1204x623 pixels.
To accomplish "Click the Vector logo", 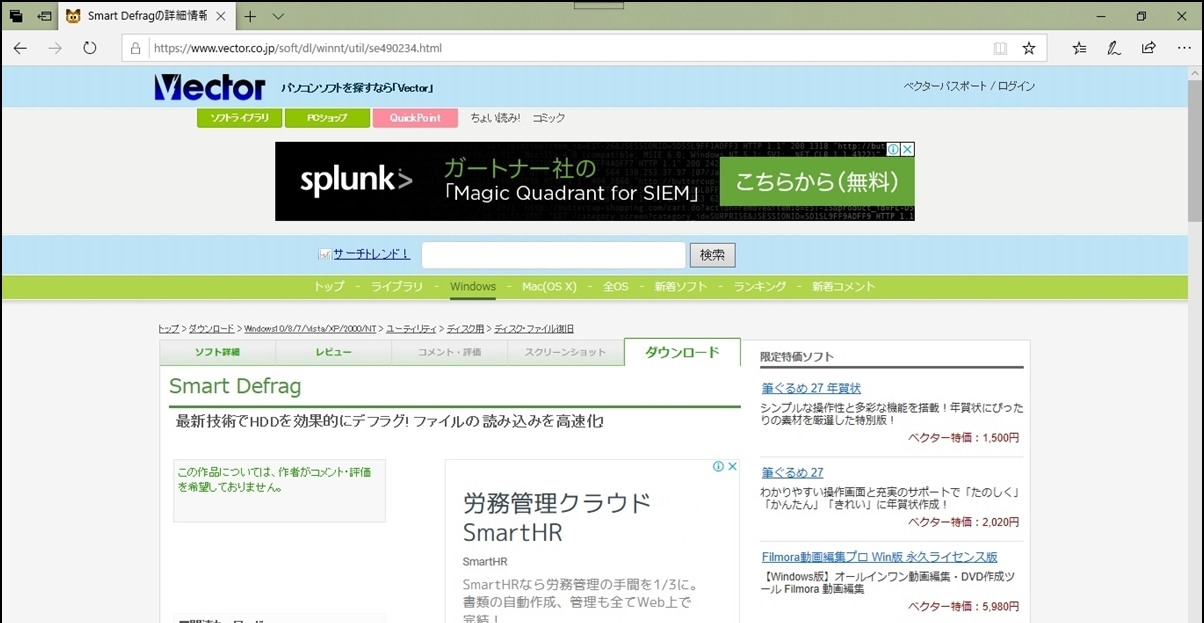I will (x=210, y=87).
